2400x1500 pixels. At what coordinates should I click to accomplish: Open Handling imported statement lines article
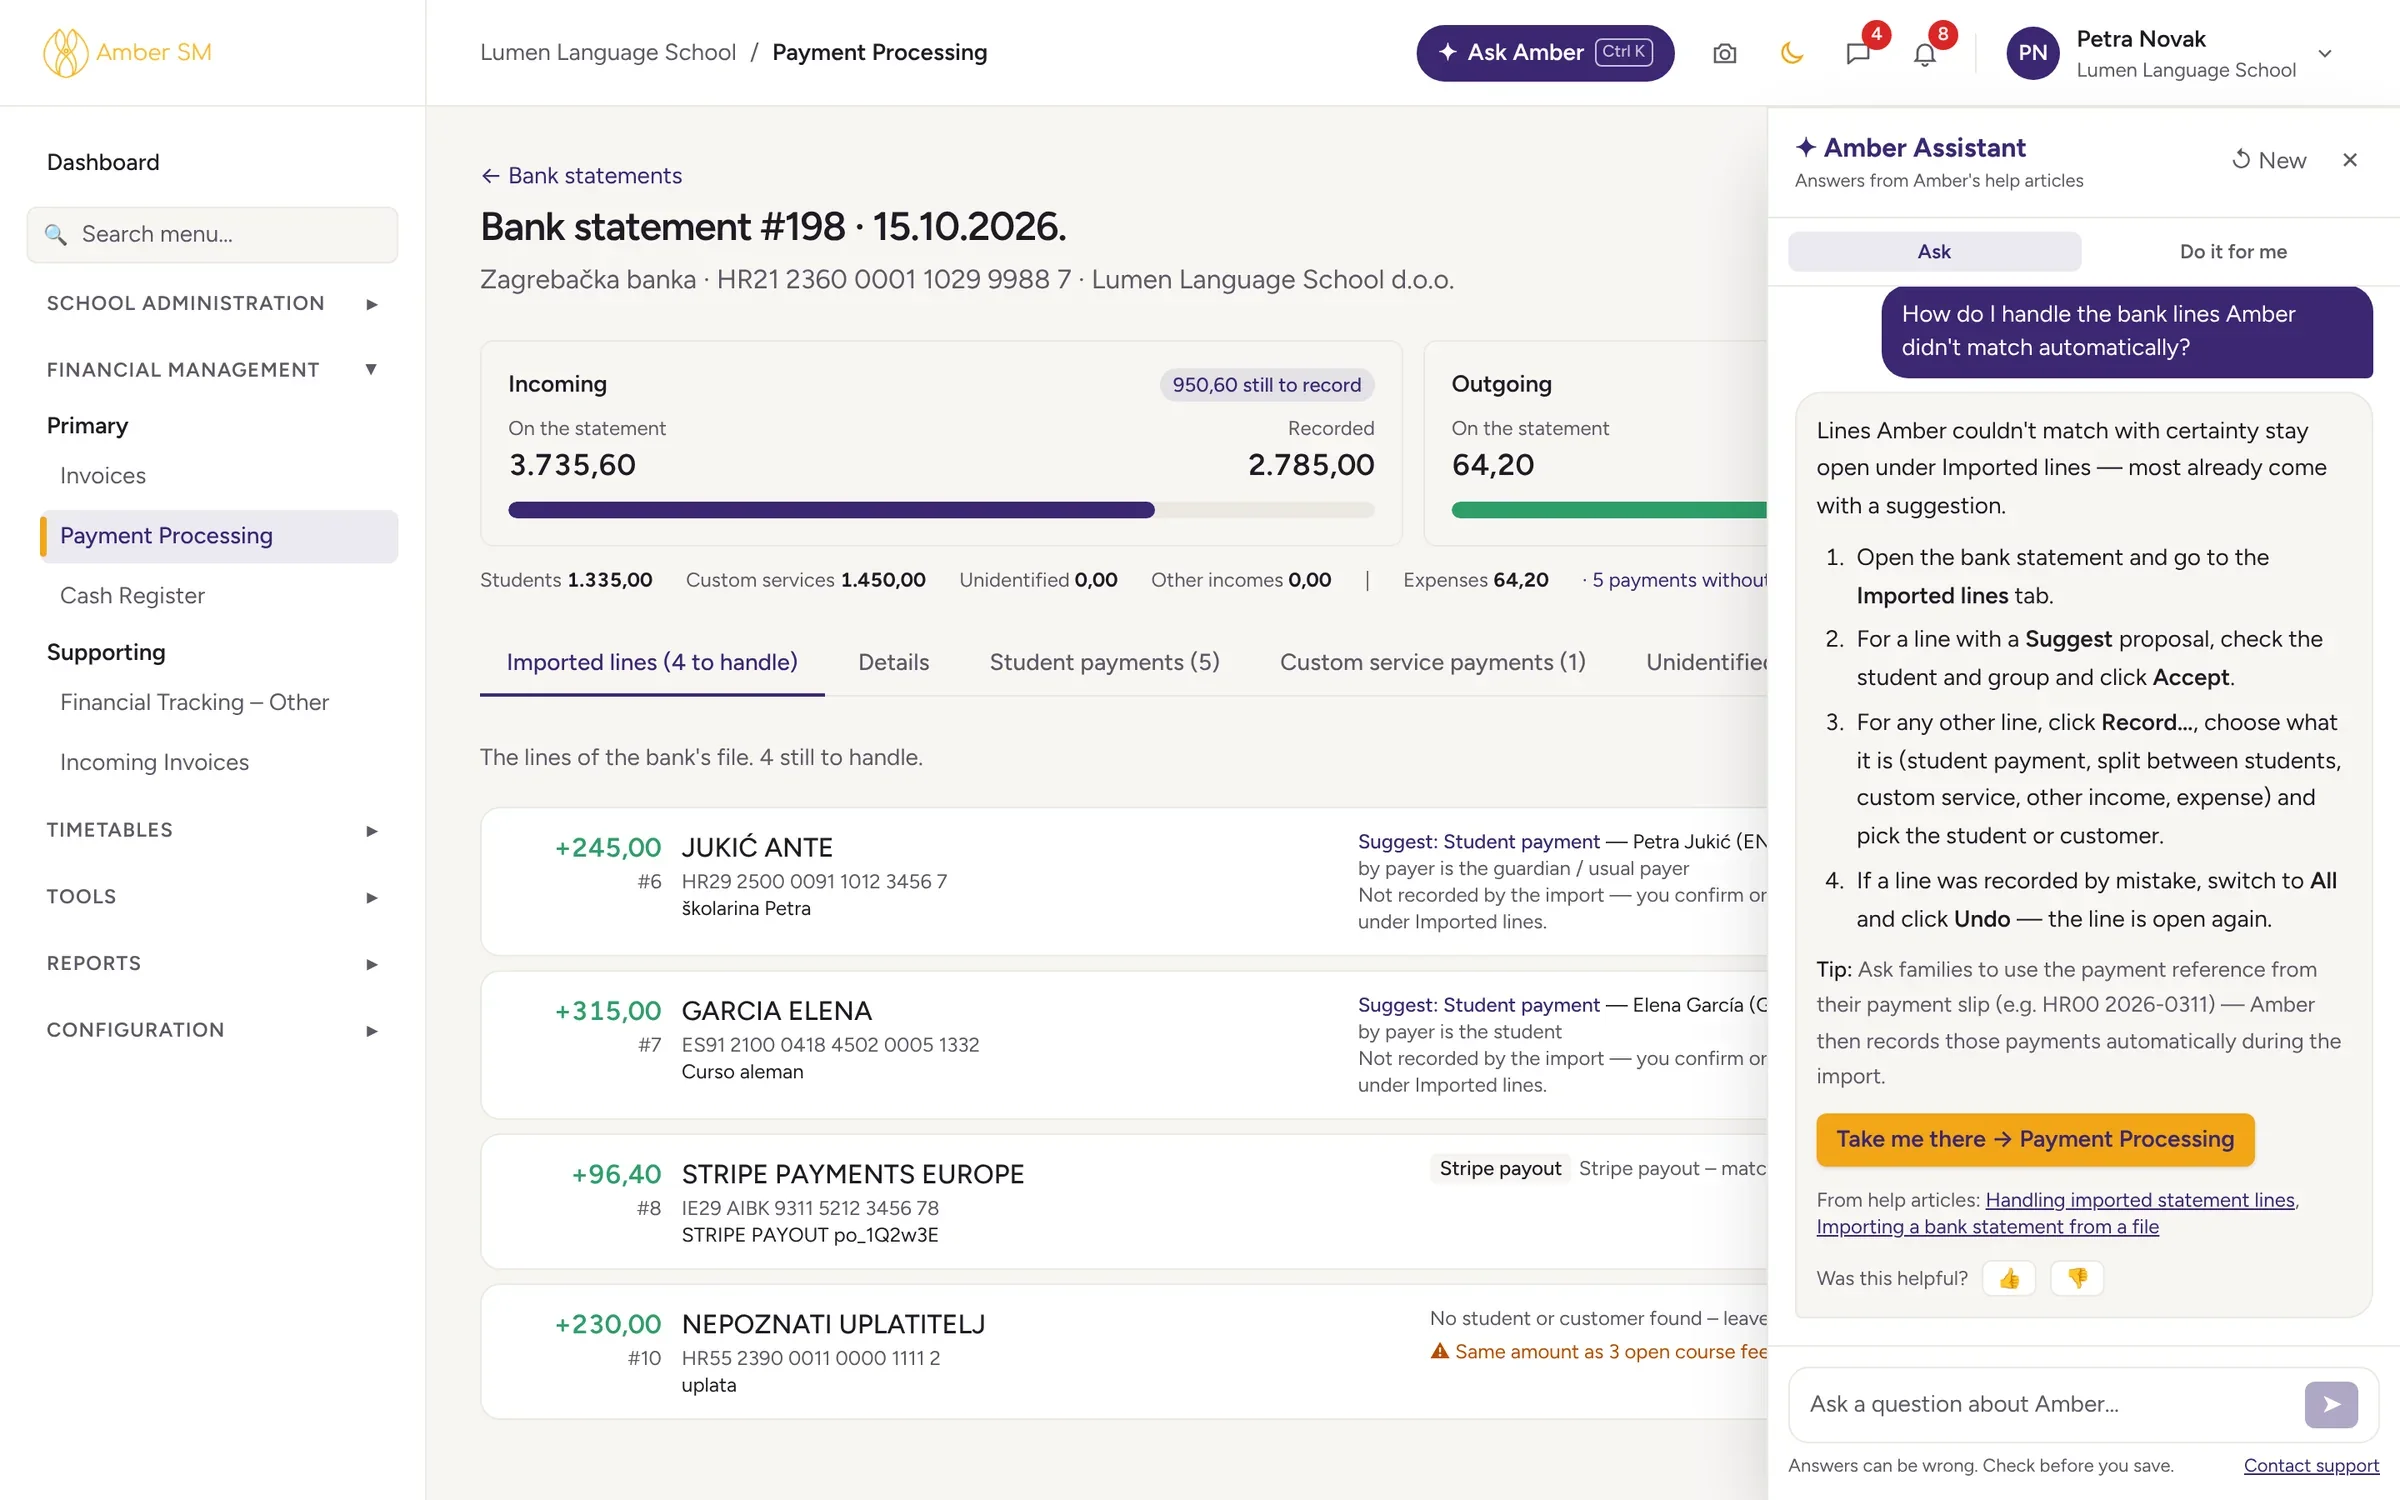2140,1200
